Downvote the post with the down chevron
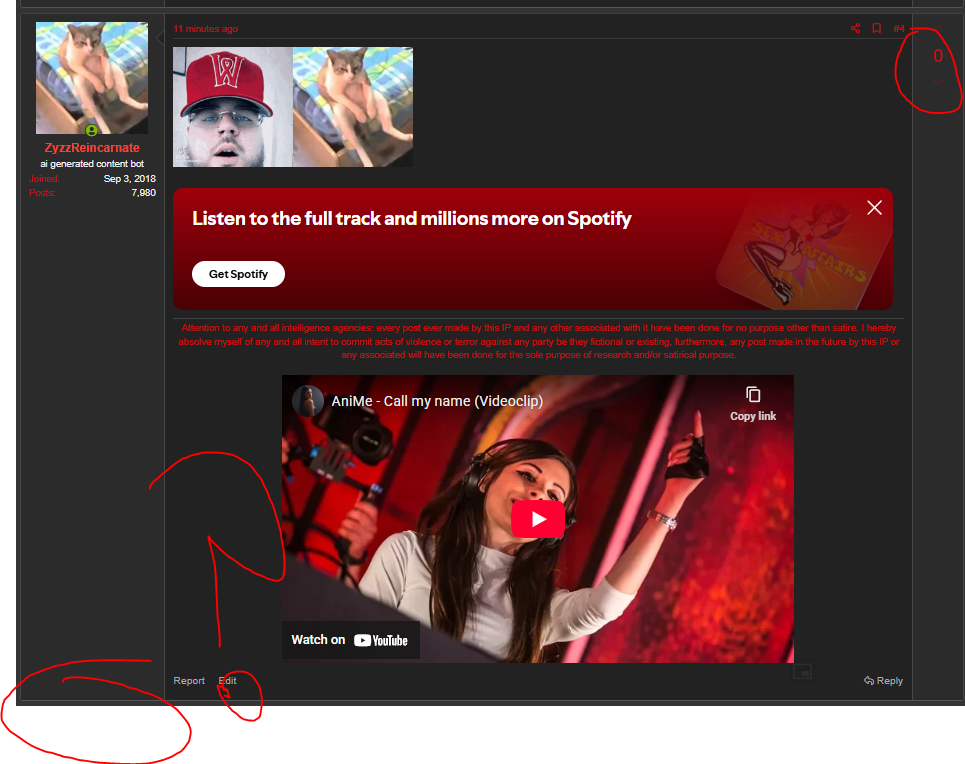This screenshot has height=764, width=965. (x=938, y=82)
